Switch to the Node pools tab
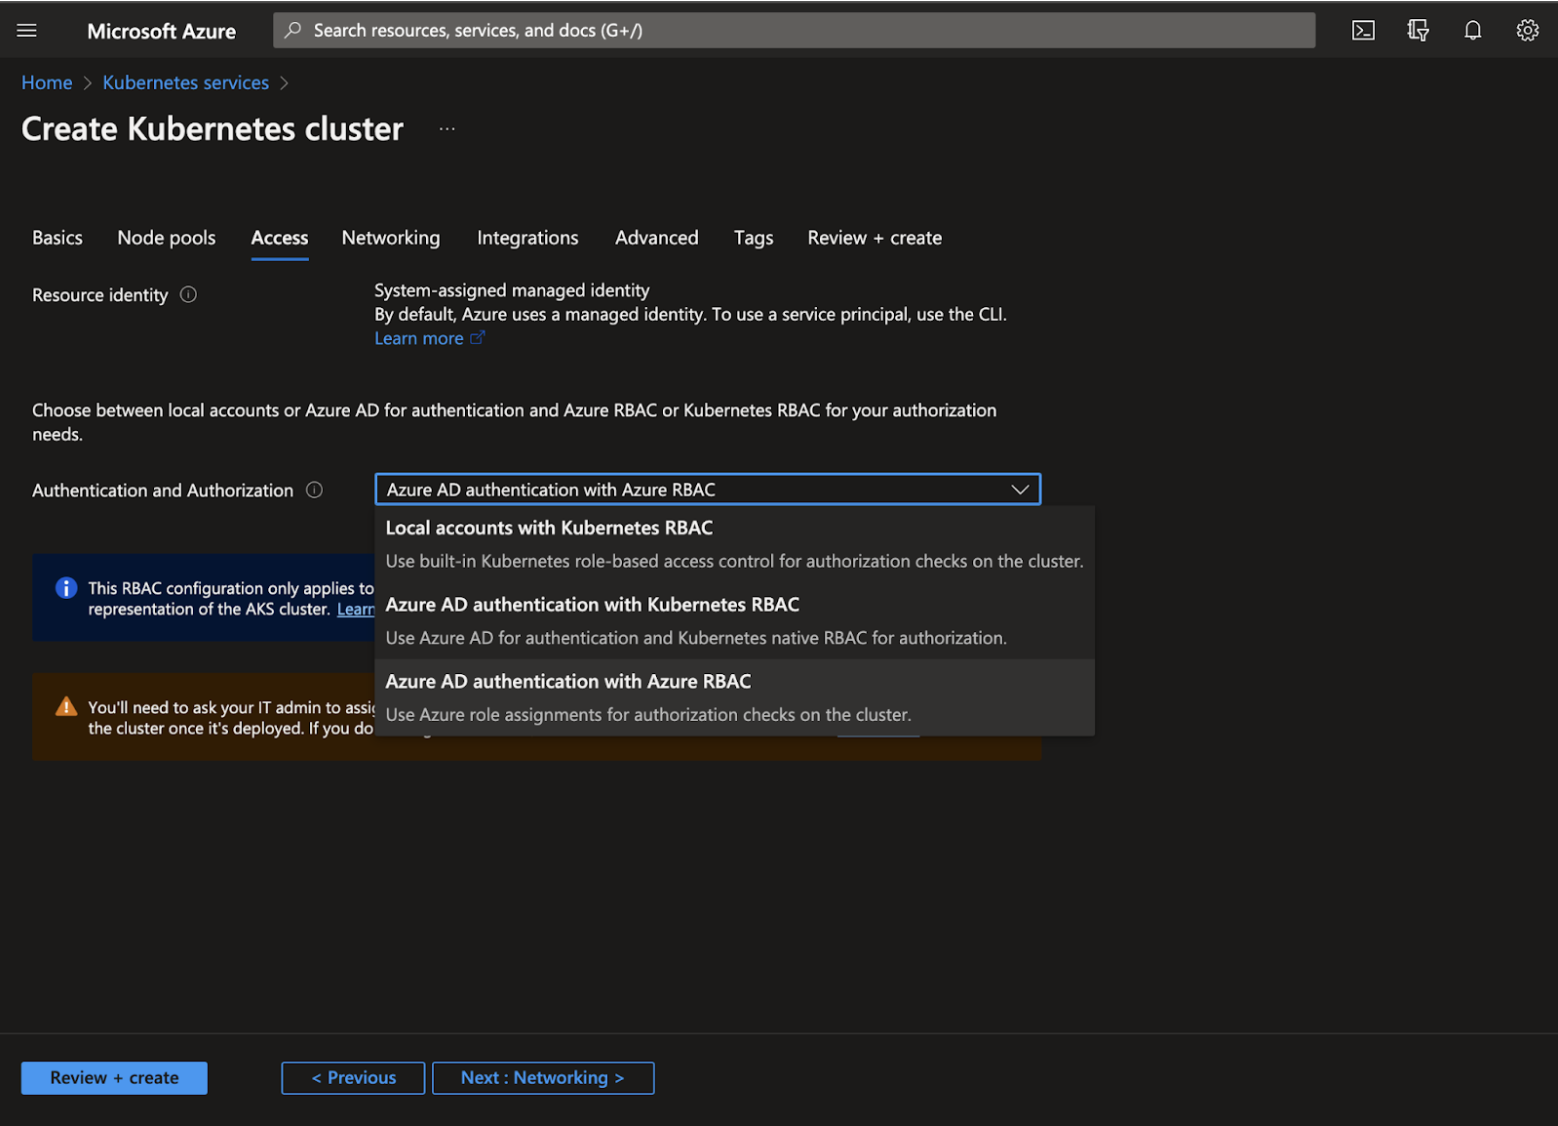This screenshot has width=1558, height=1126. click(x=166, y=238)
